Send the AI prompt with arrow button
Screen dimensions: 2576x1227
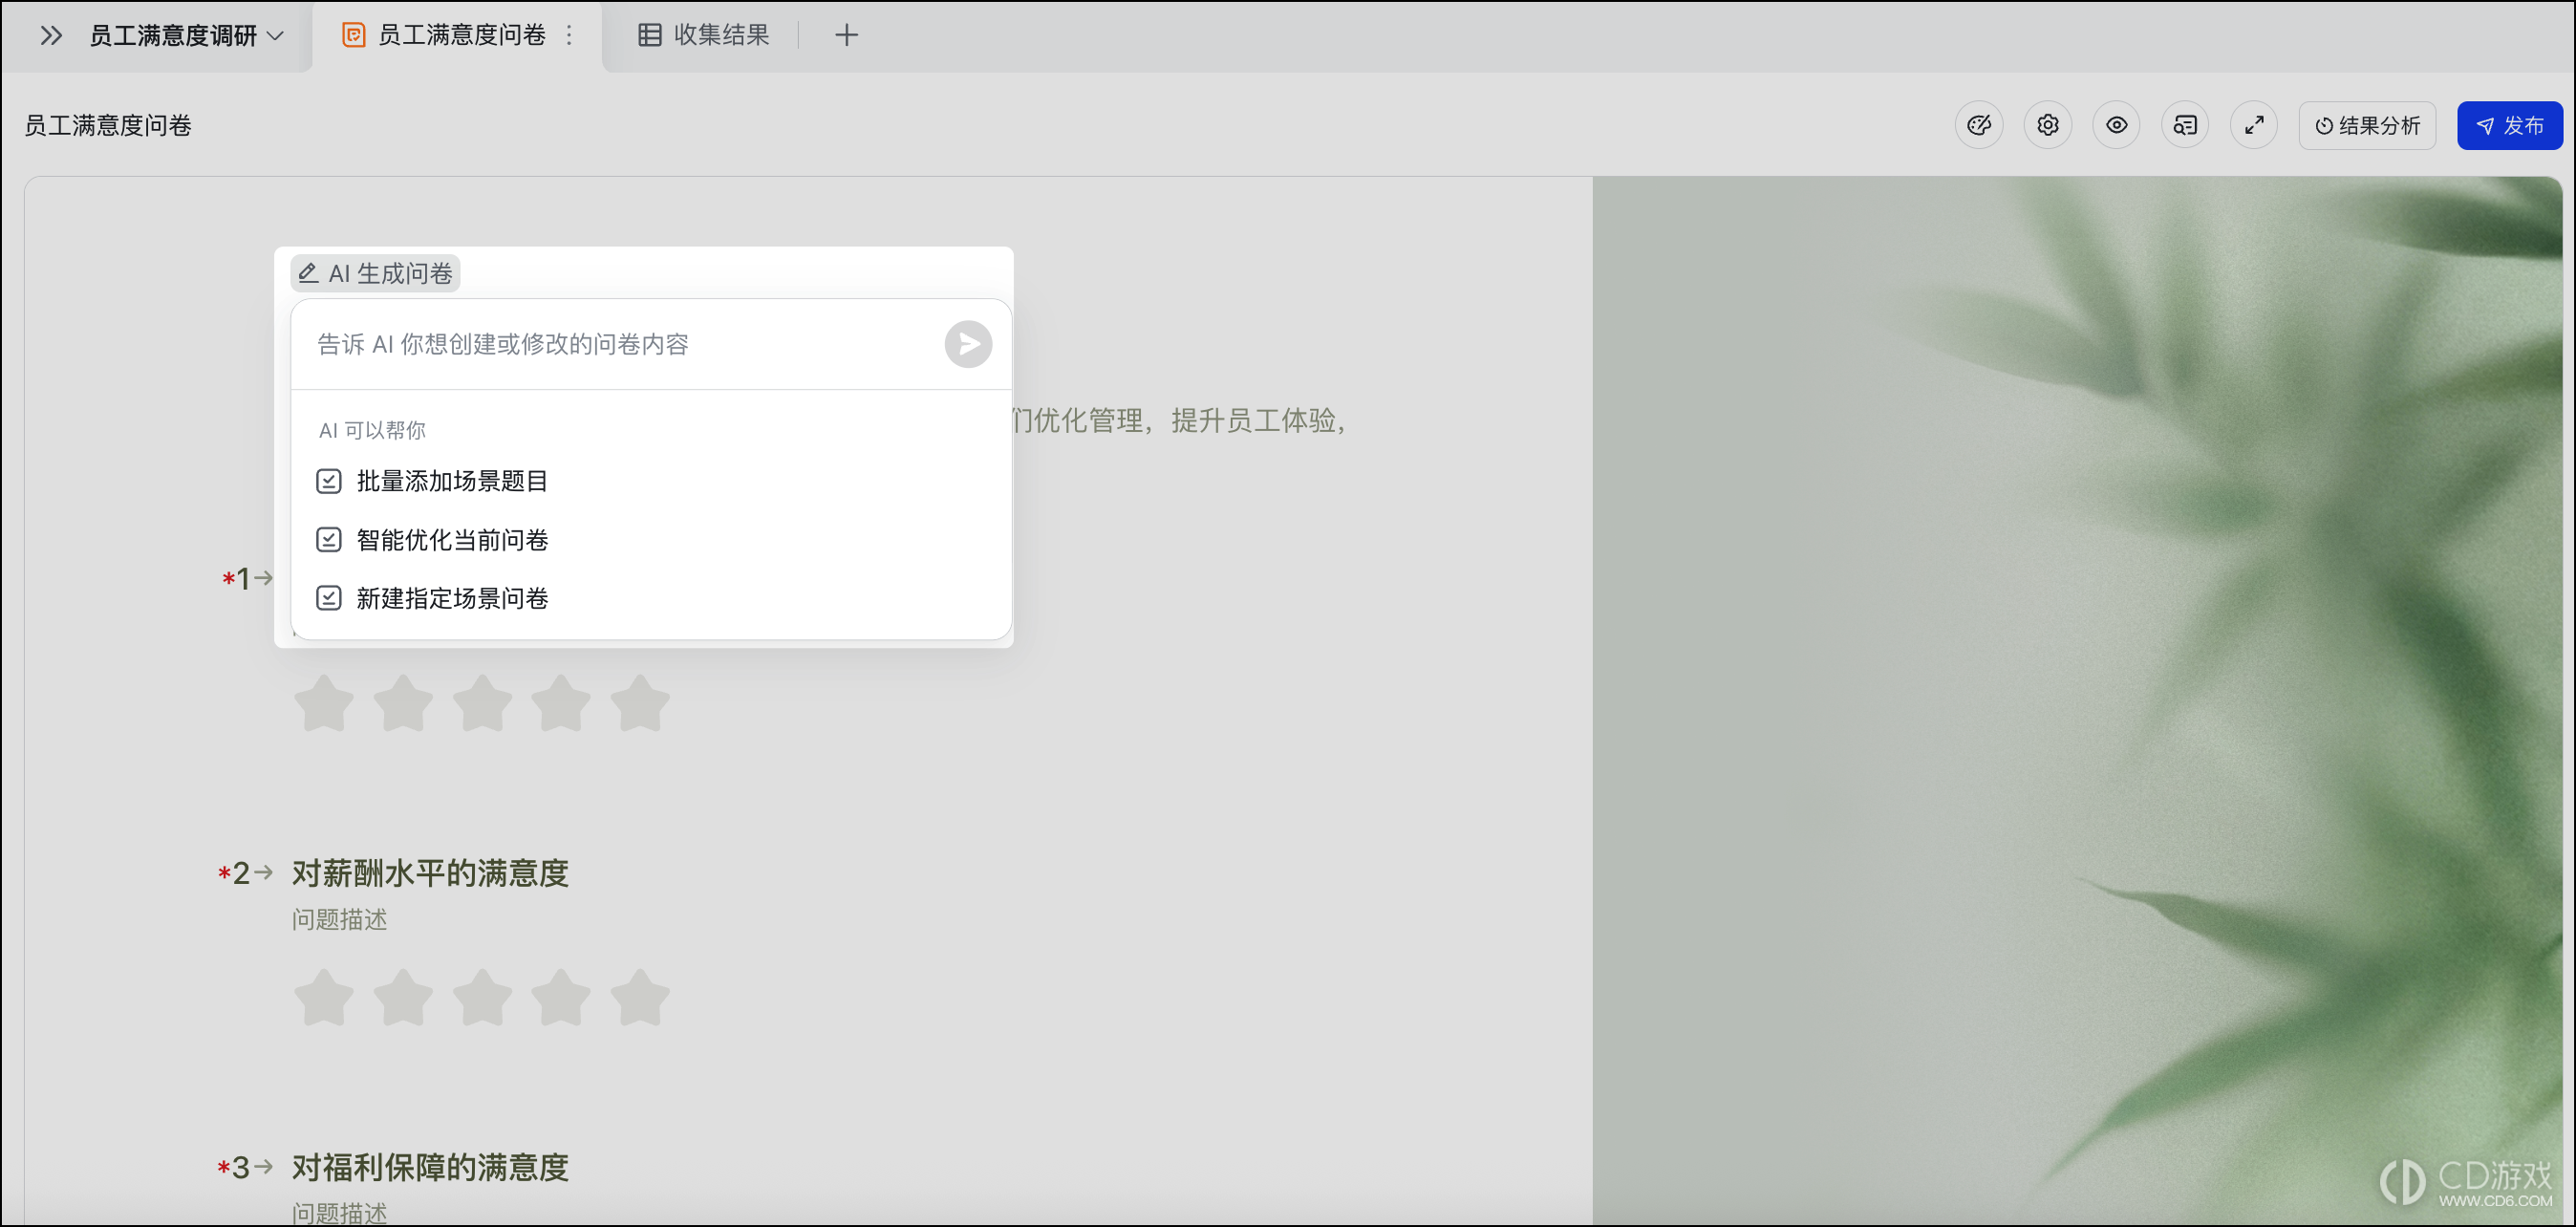968,344
